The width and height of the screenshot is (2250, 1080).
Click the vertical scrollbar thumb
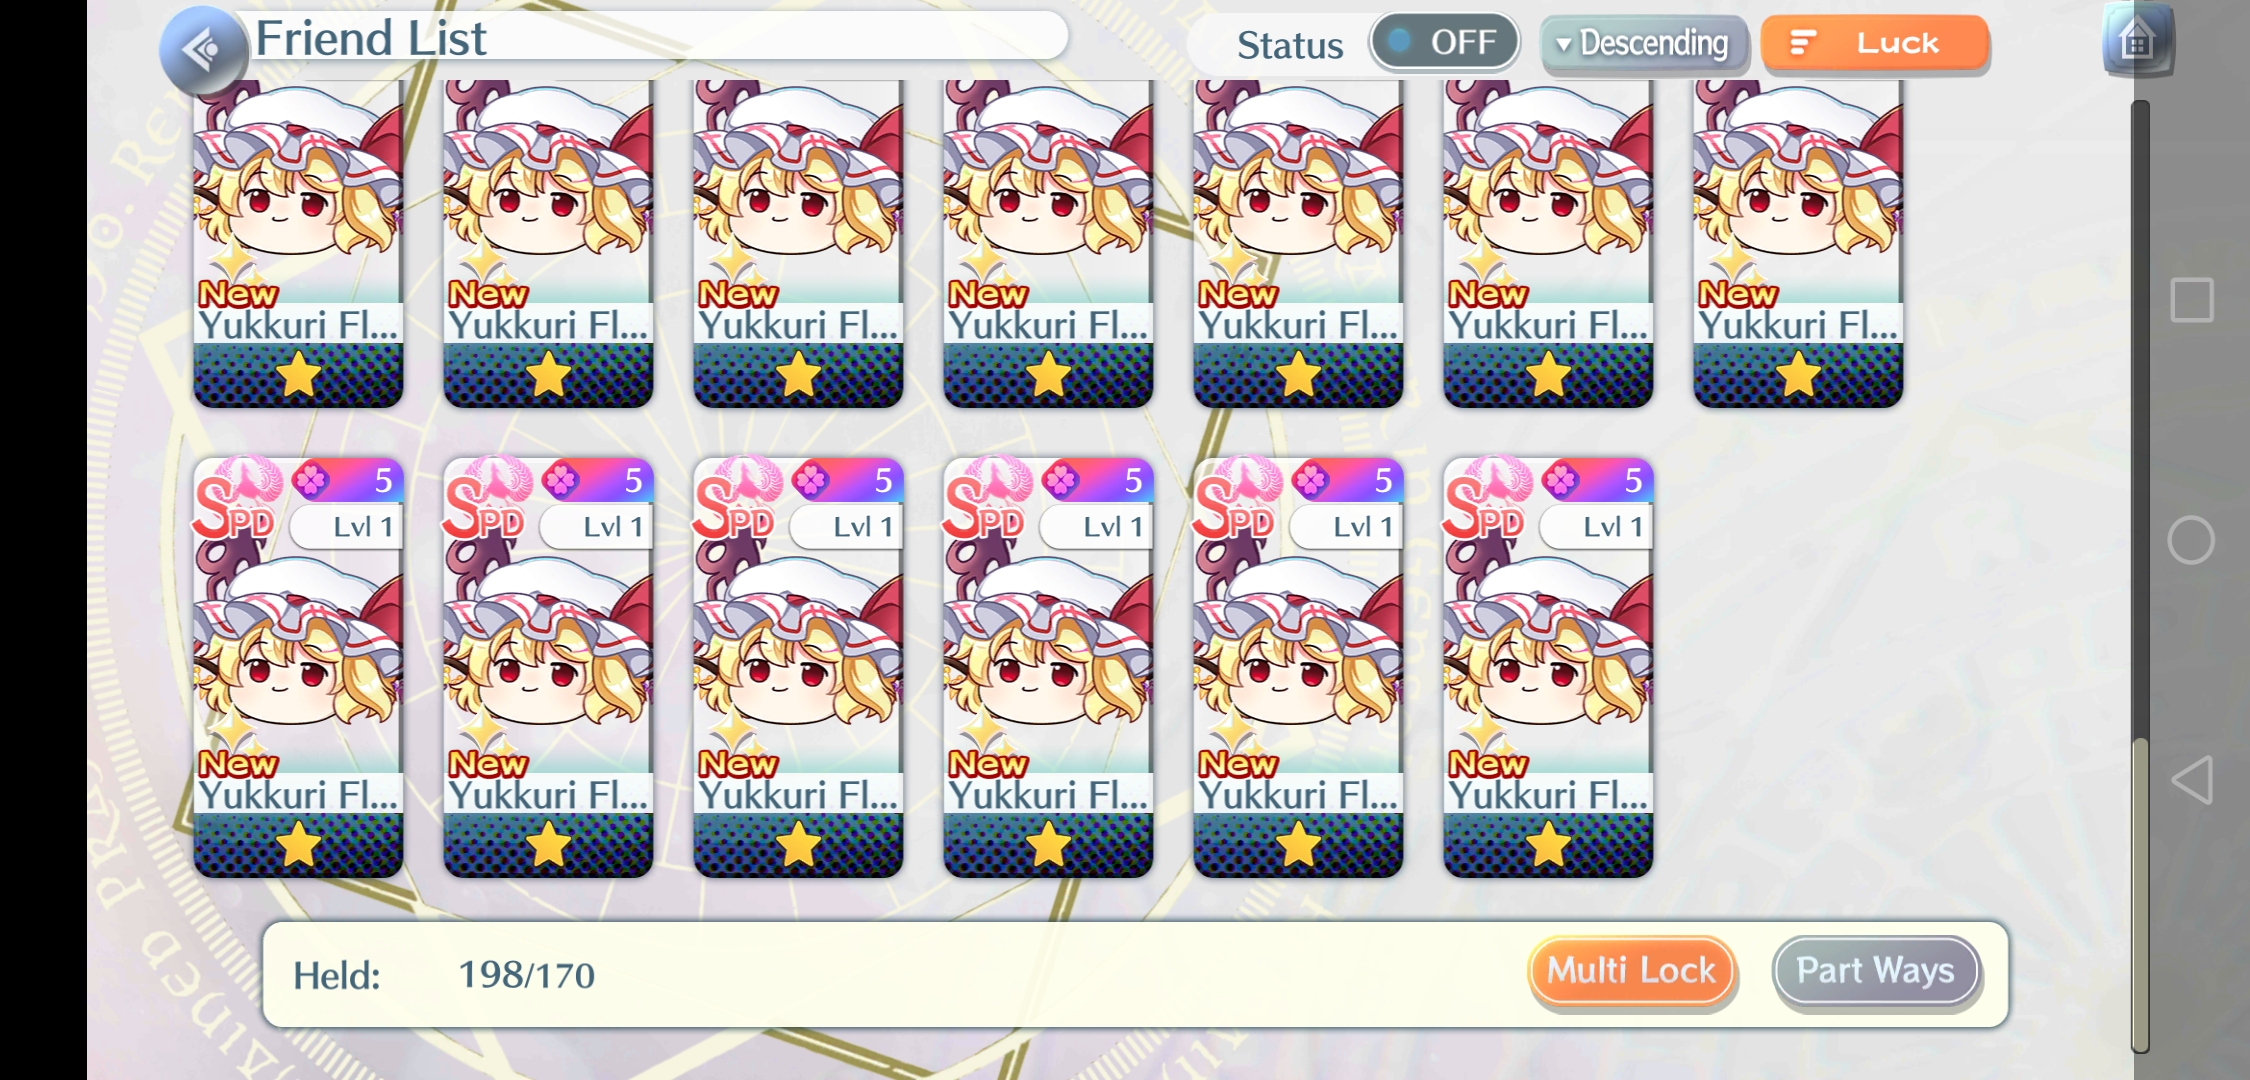[x=2140, y=895]
